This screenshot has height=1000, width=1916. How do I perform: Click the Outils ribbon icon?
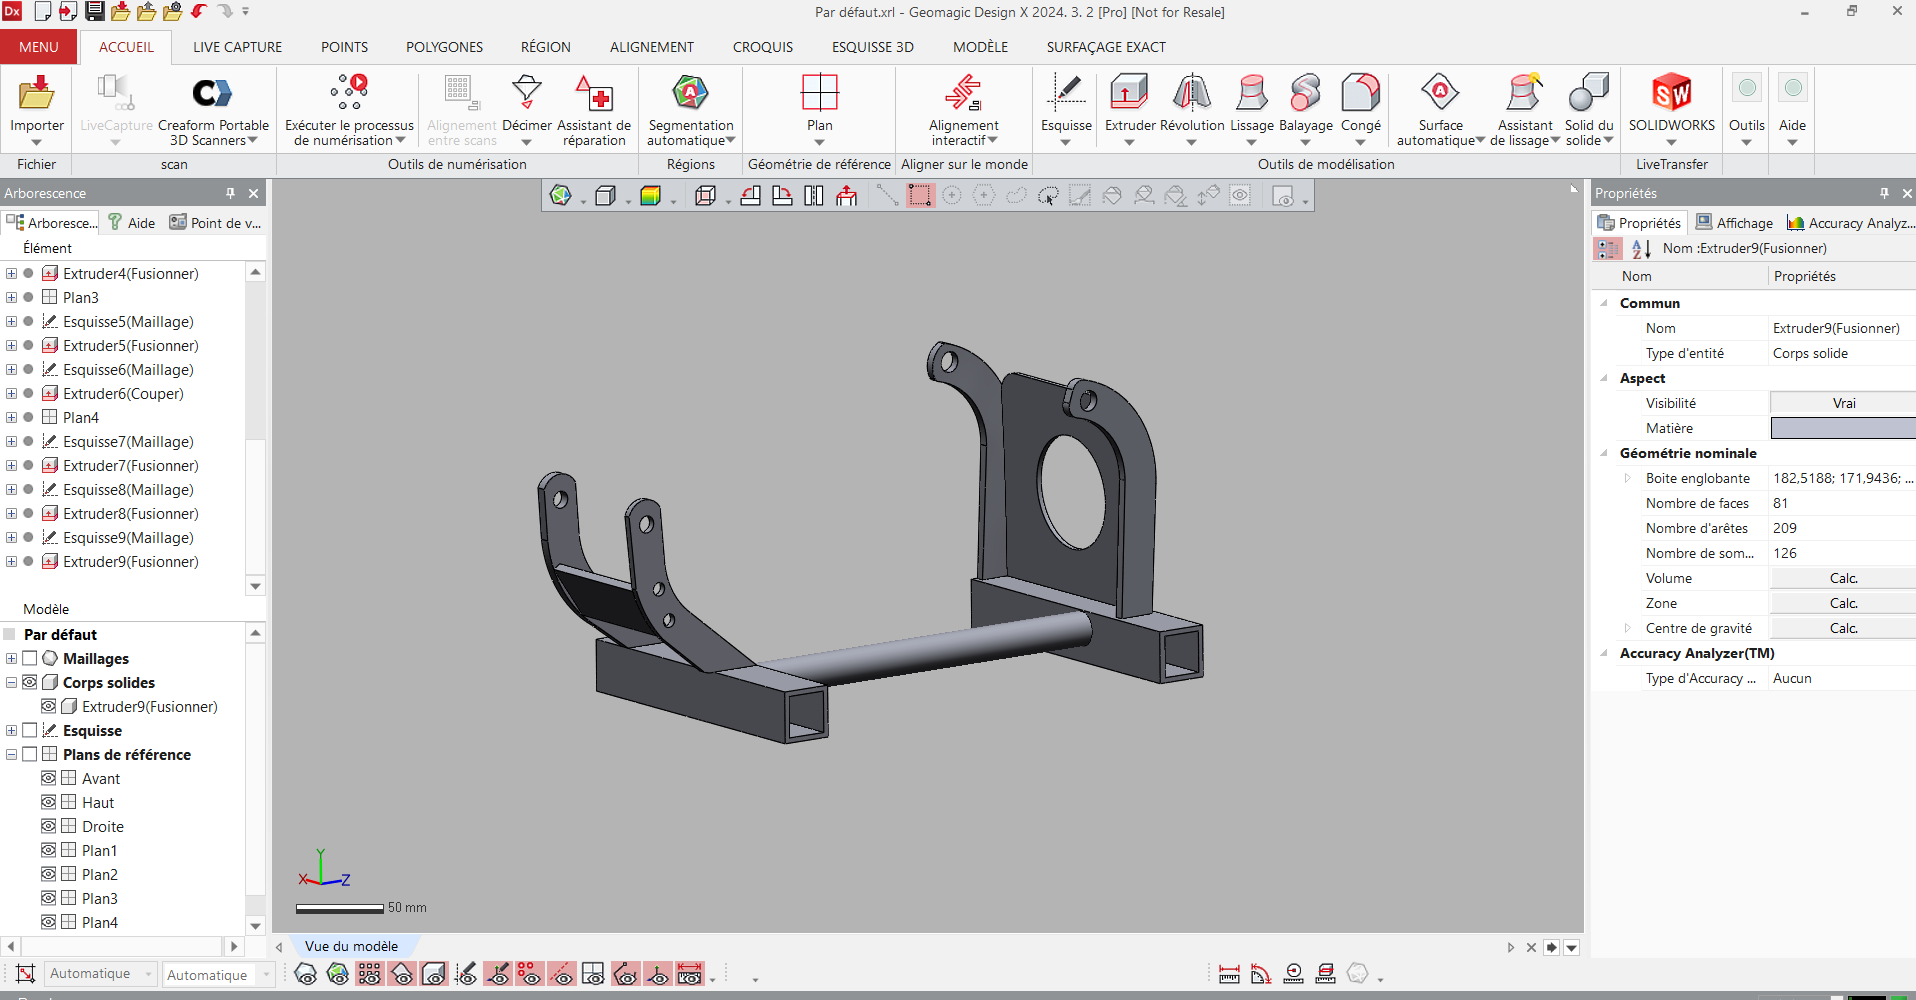click(1747, 88)
